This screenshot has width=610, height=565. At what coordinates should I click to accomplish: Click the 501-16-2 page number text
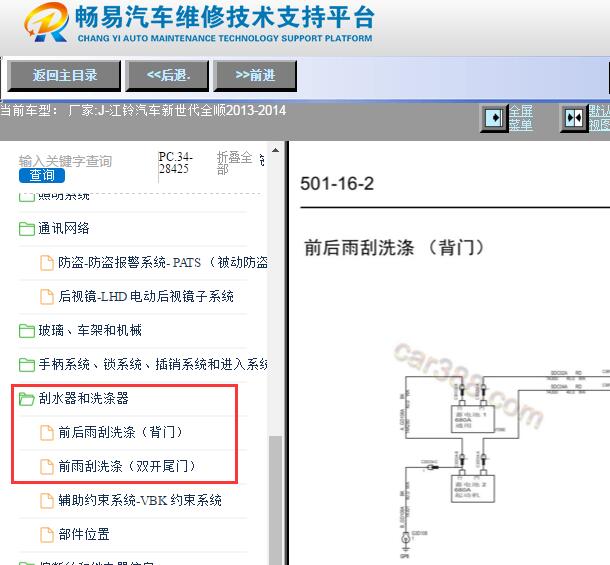tap(337, 184)
